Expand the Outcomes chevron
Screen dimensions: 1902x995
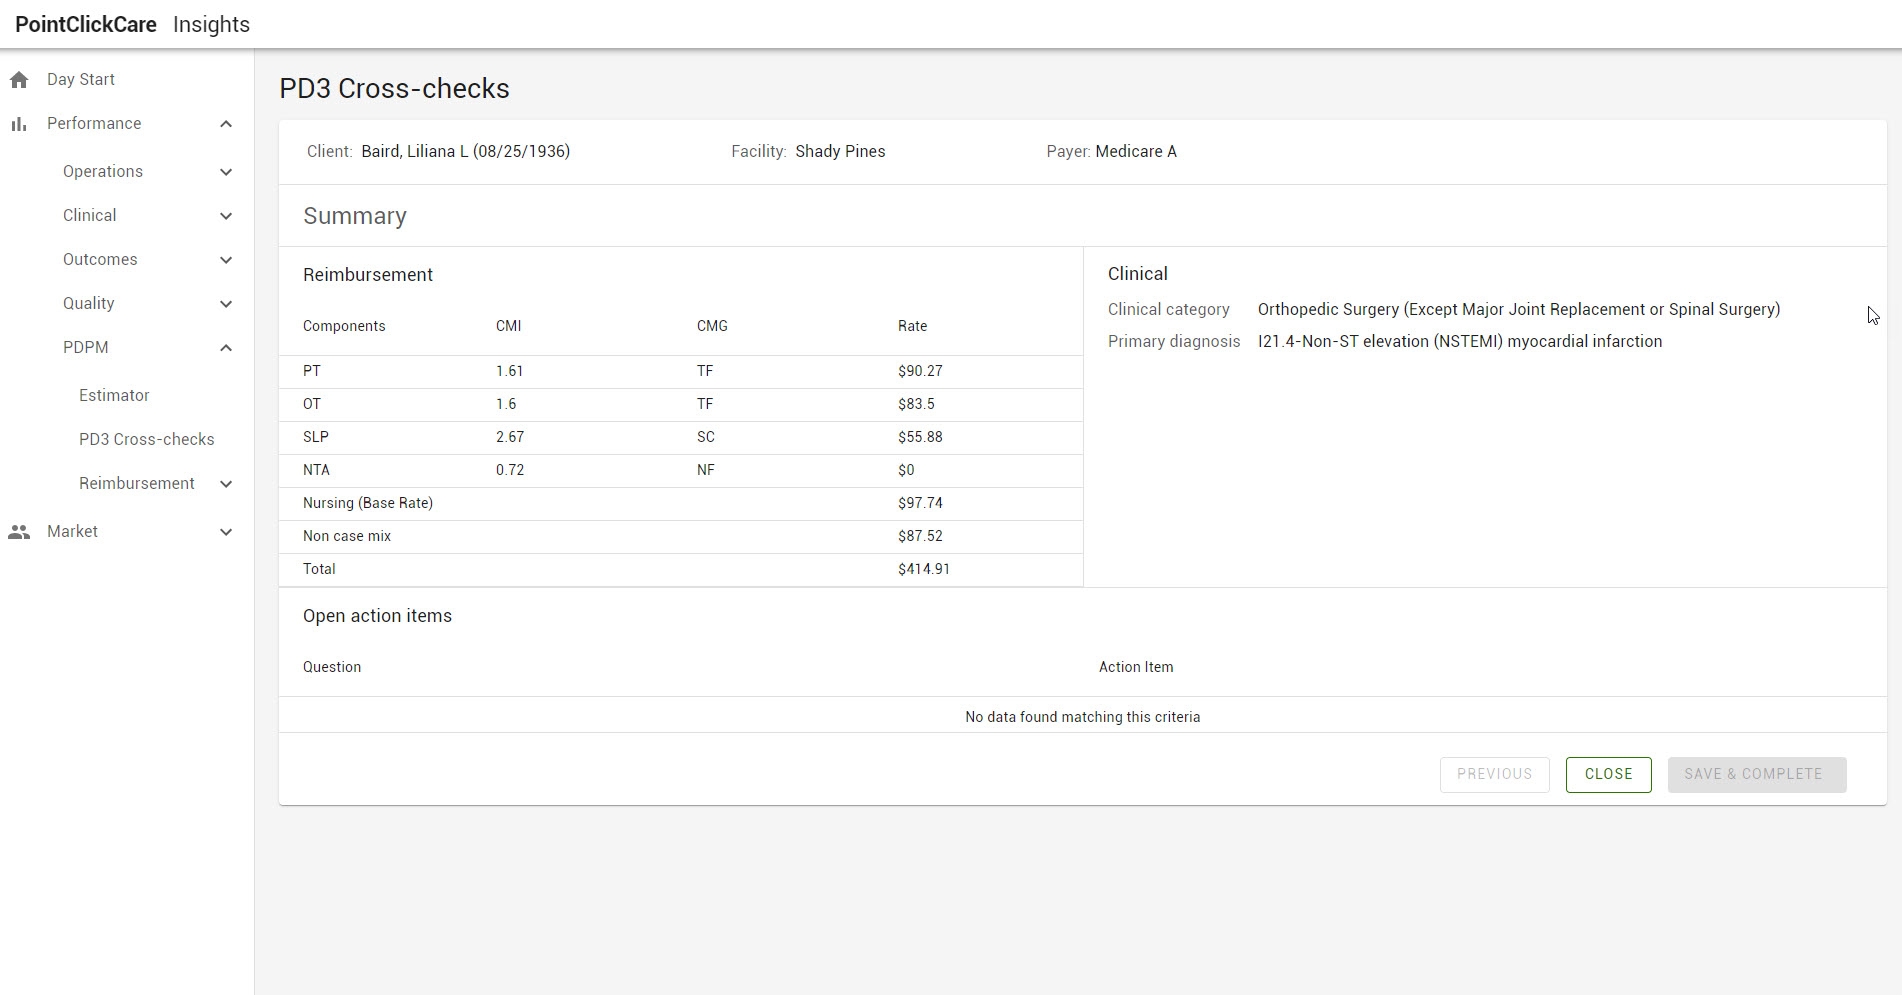(x=226, y=260)
